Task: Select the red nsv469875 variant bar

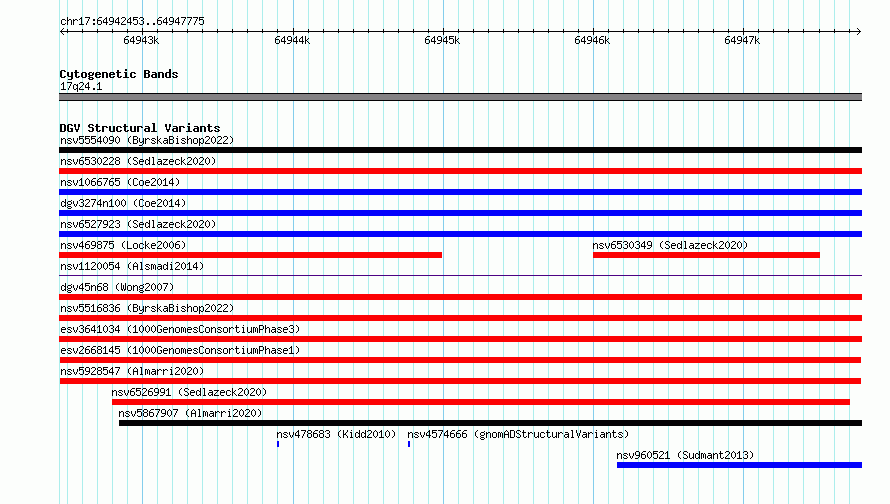Action: [250, 255]
